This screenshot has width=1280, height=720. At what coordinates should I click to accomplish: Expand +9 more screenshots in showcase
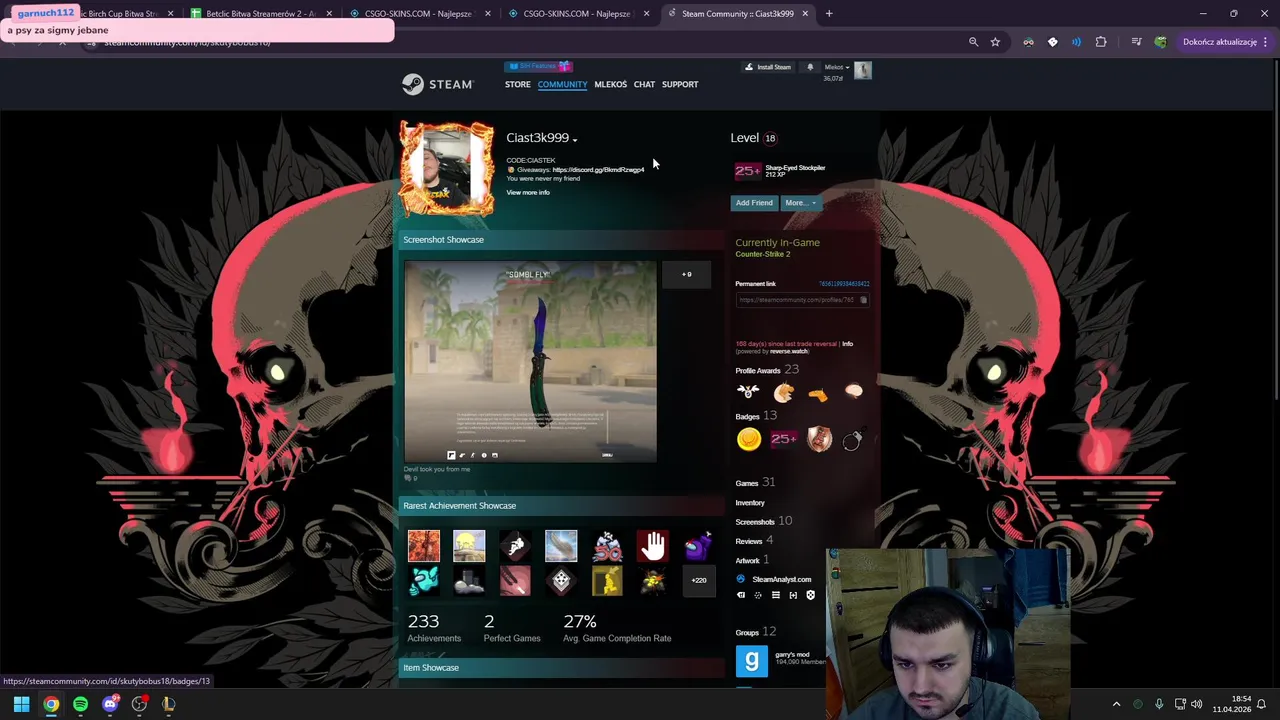click(686, 274)
